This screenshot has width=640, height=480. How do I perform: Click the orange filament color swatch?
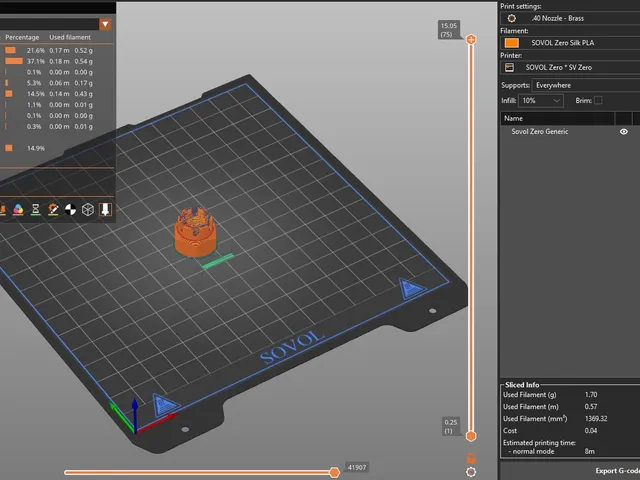(512, 43)
